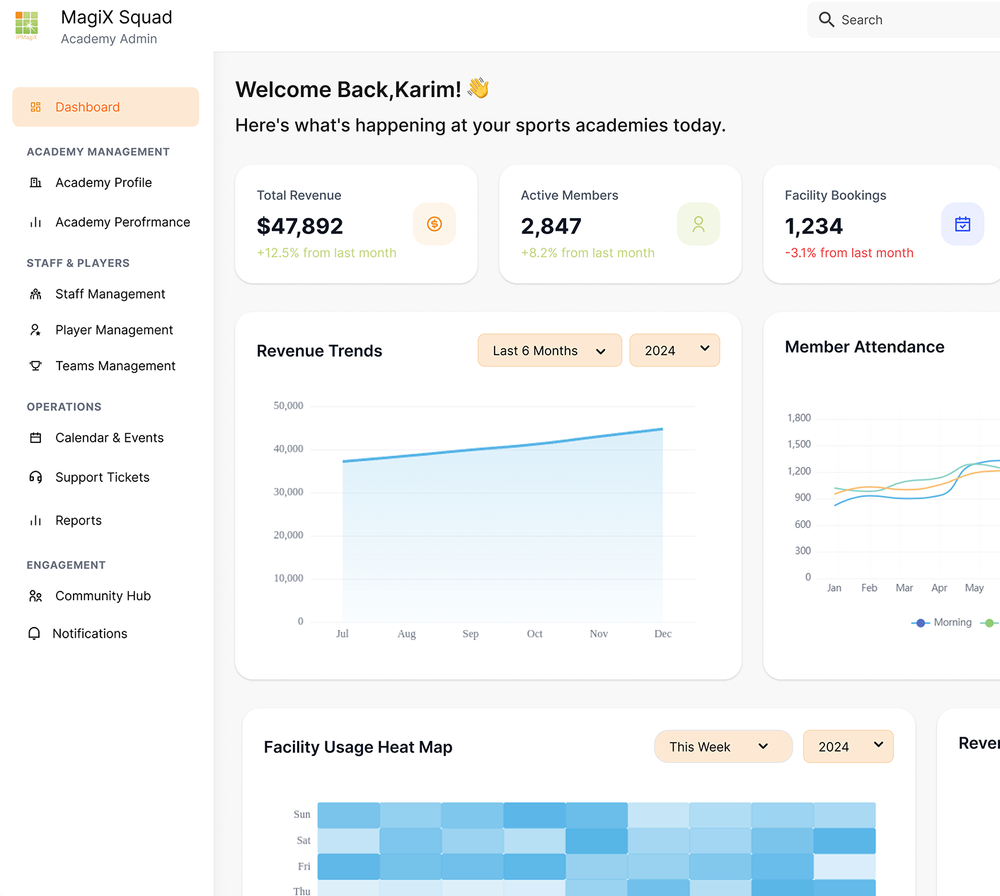The height and width of the screenshot is (896, 1000).
Task: Click the MagiX Squad logo icon
Action: pos(26,26)
